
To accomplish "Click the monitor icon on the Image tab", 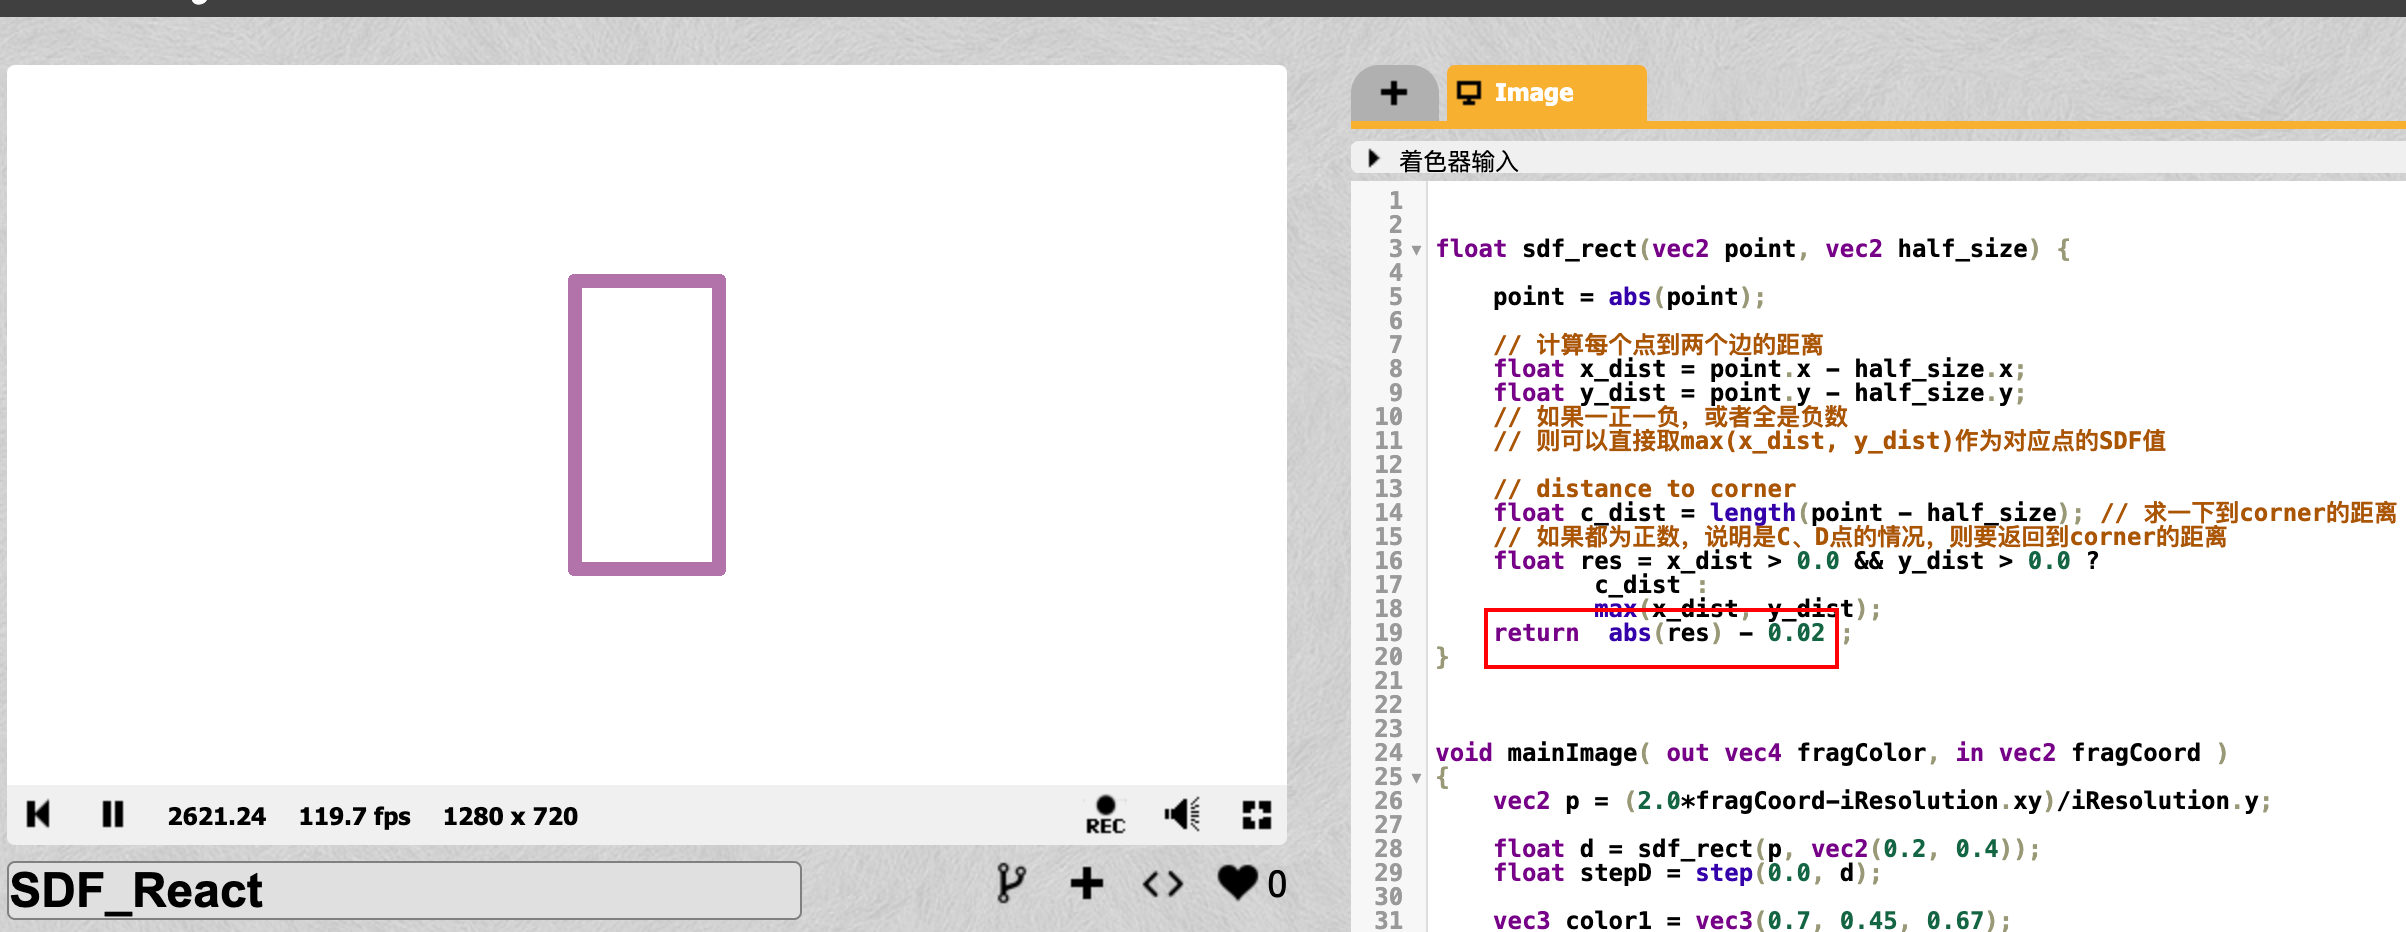I will pyautogui.click(x=1469, y=91).
